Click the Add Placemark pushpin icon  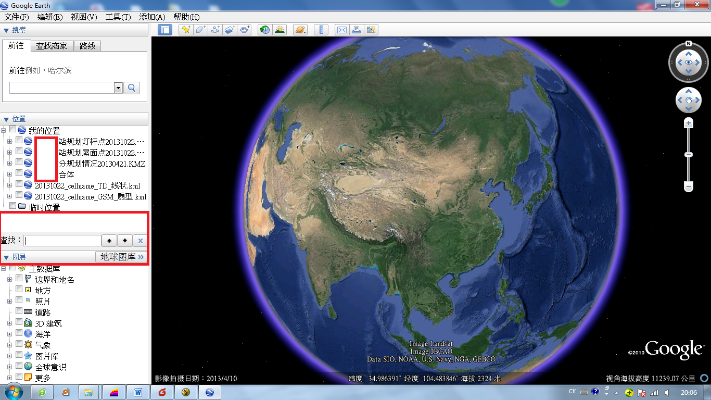185,30
